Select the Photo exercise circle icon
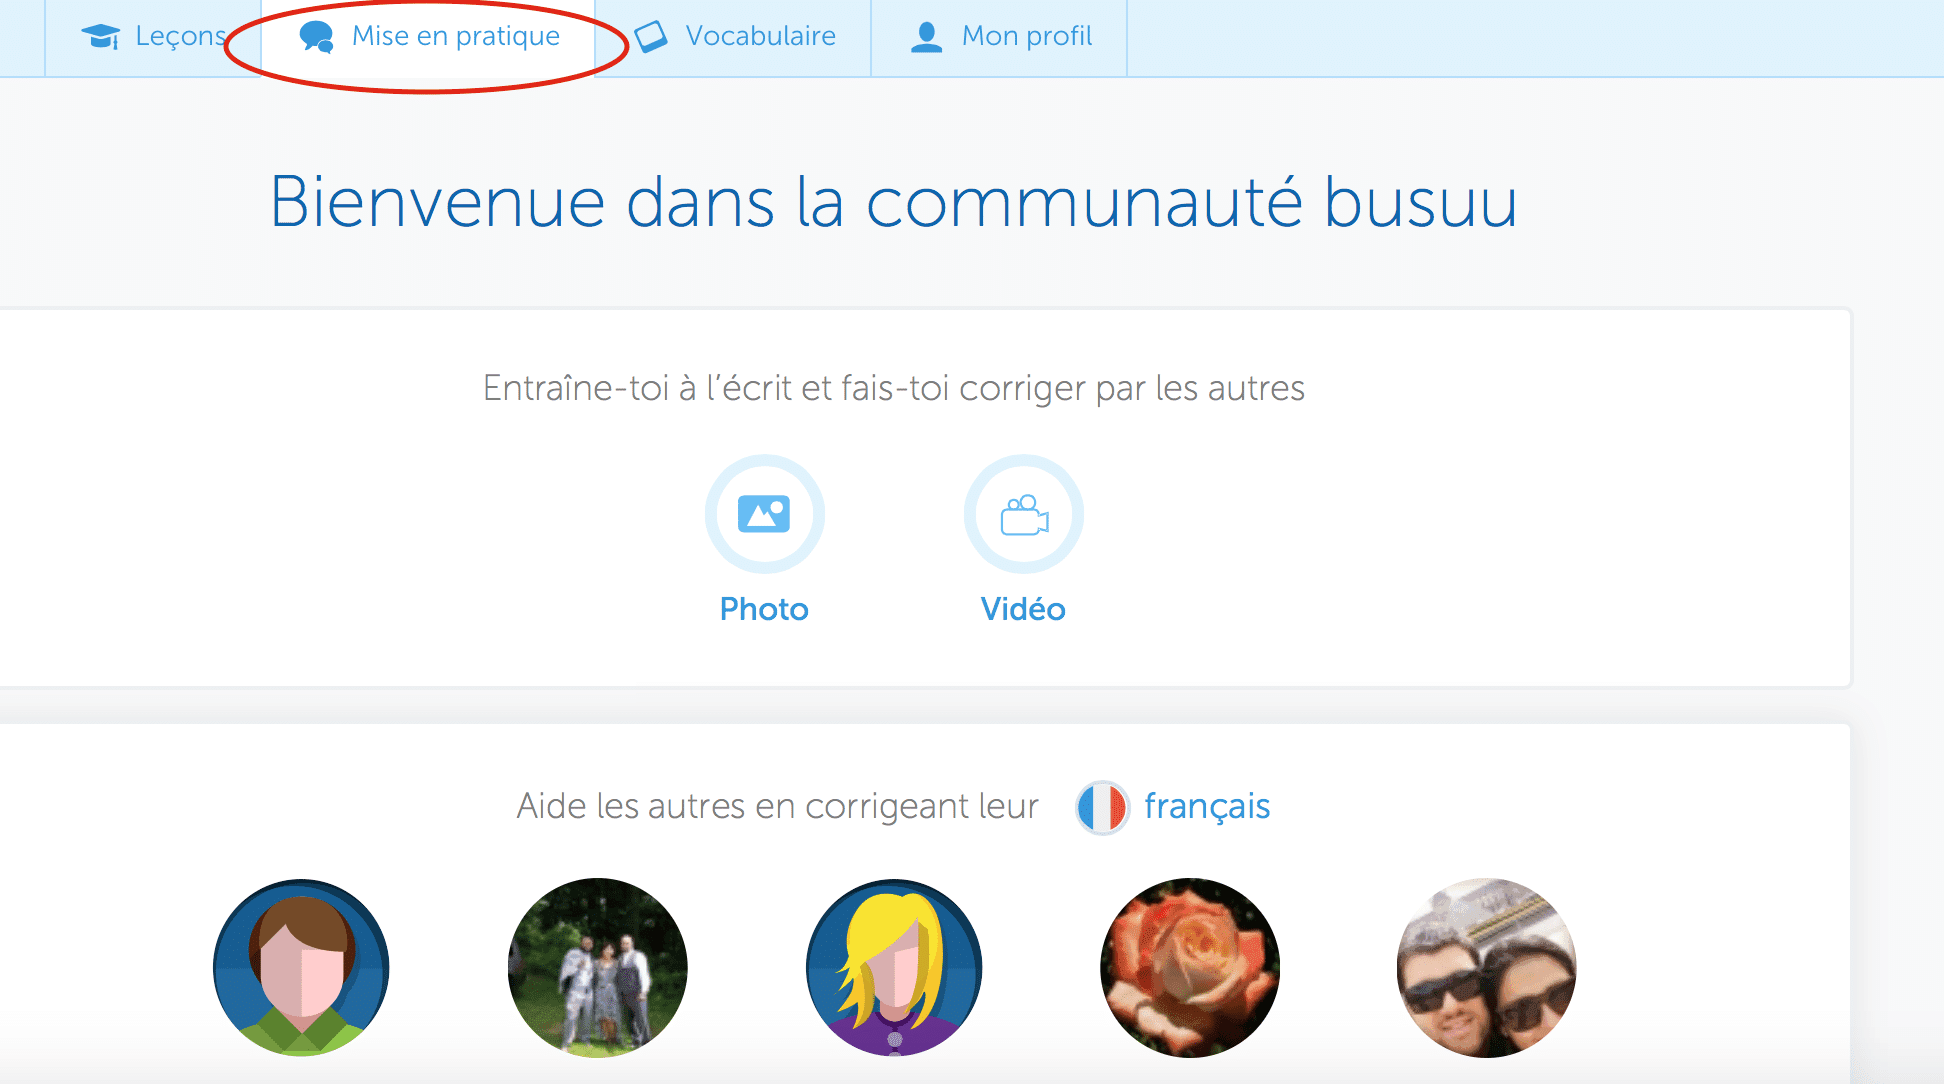1944x1084 pixels. tap(764, 514)
